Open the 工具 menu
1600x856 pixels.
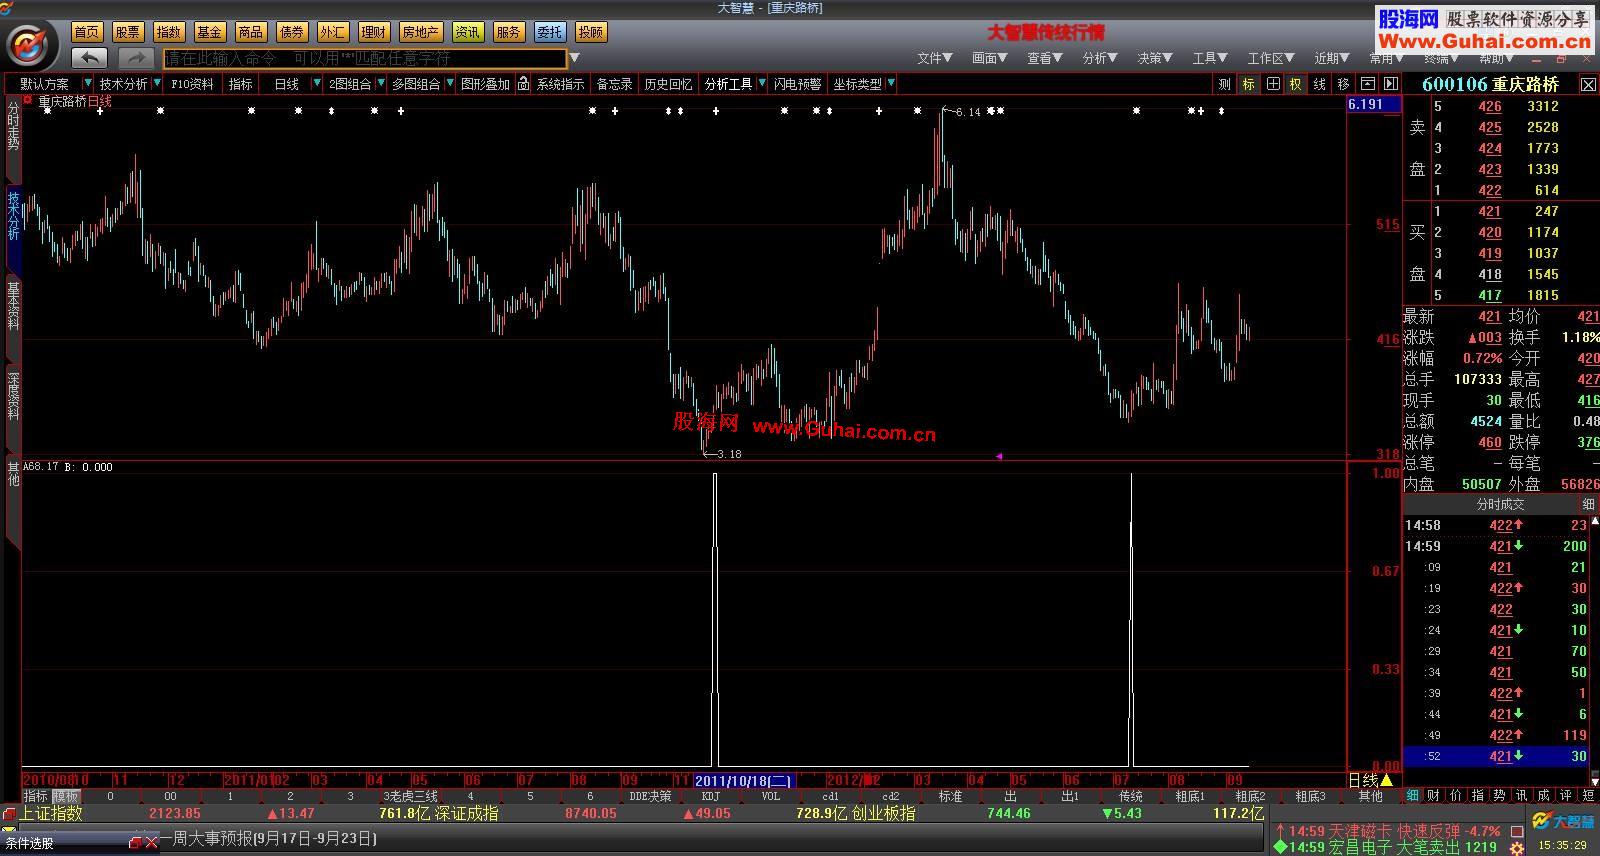[x=1209, y=58]
